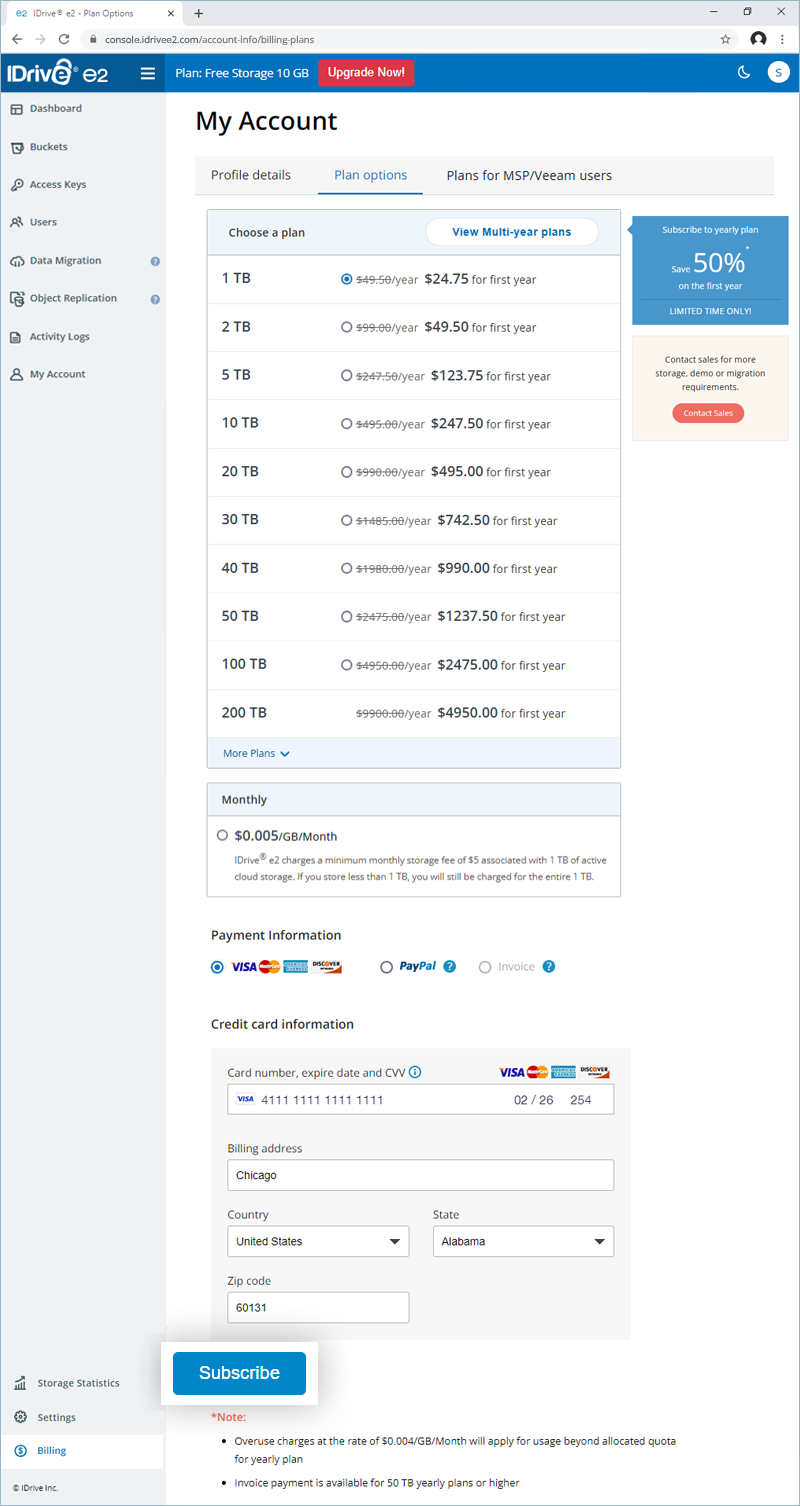Screen dimensions: 800x1506
Task: Select the 5 TB plan radio
Action: coord(347,376)
